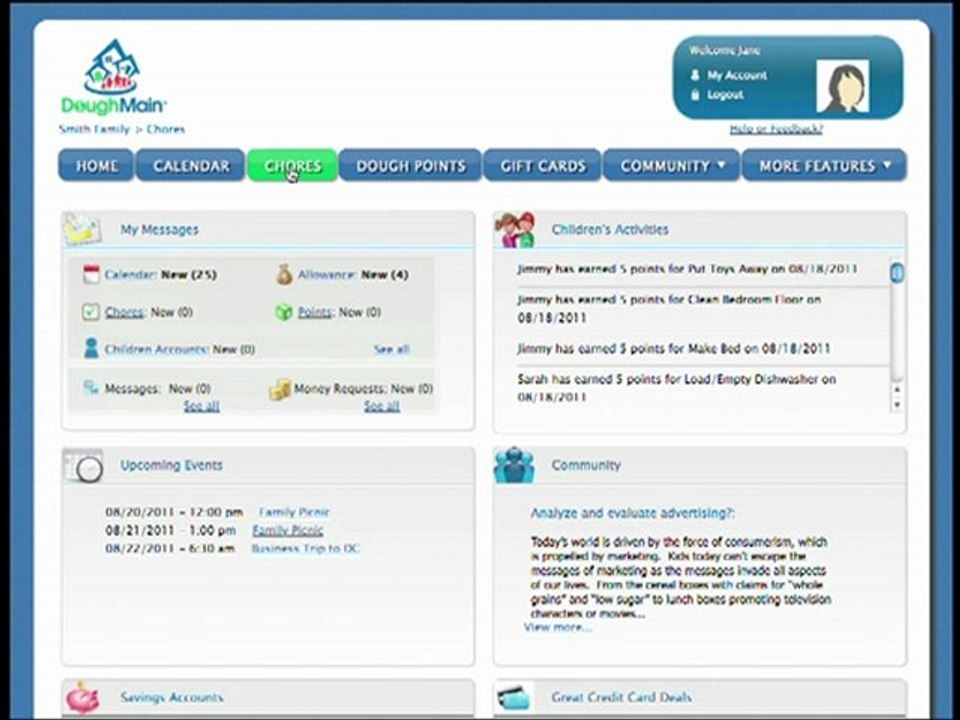Click the Upcoming Events heading
This screenshot has width=960, height=720.
point(171,465)
